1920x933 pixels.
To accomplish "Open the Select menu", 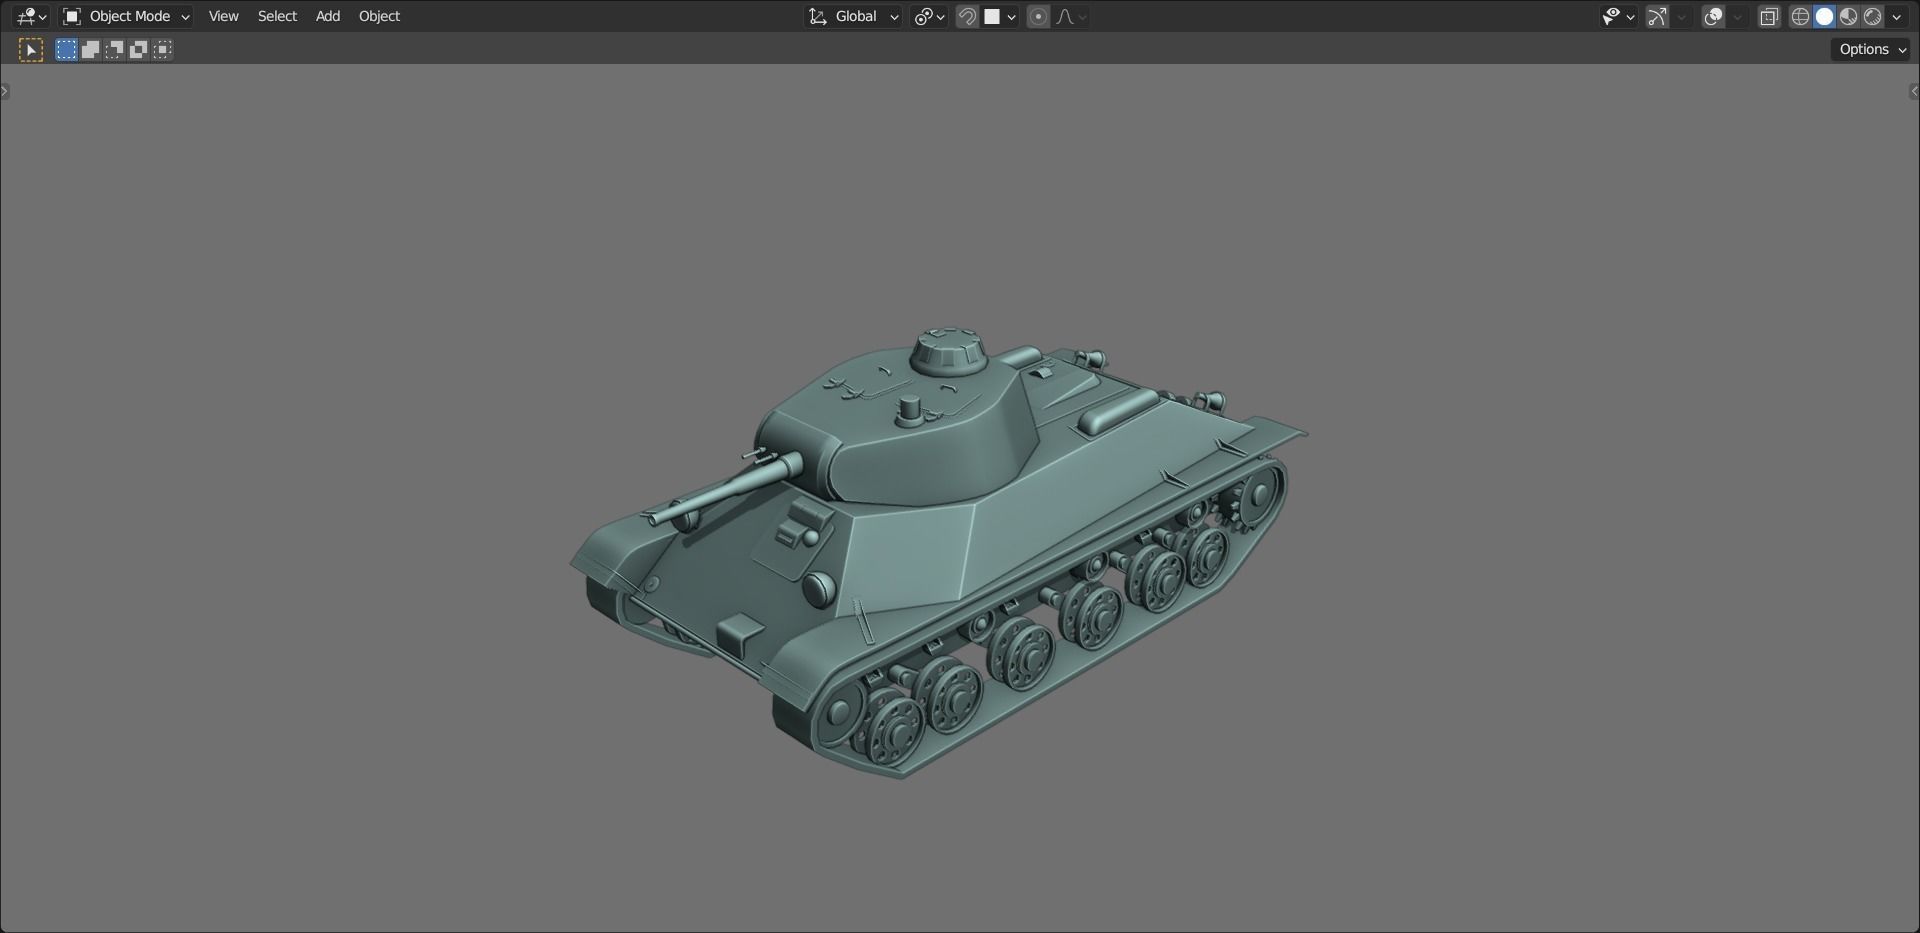I will 277,16.
